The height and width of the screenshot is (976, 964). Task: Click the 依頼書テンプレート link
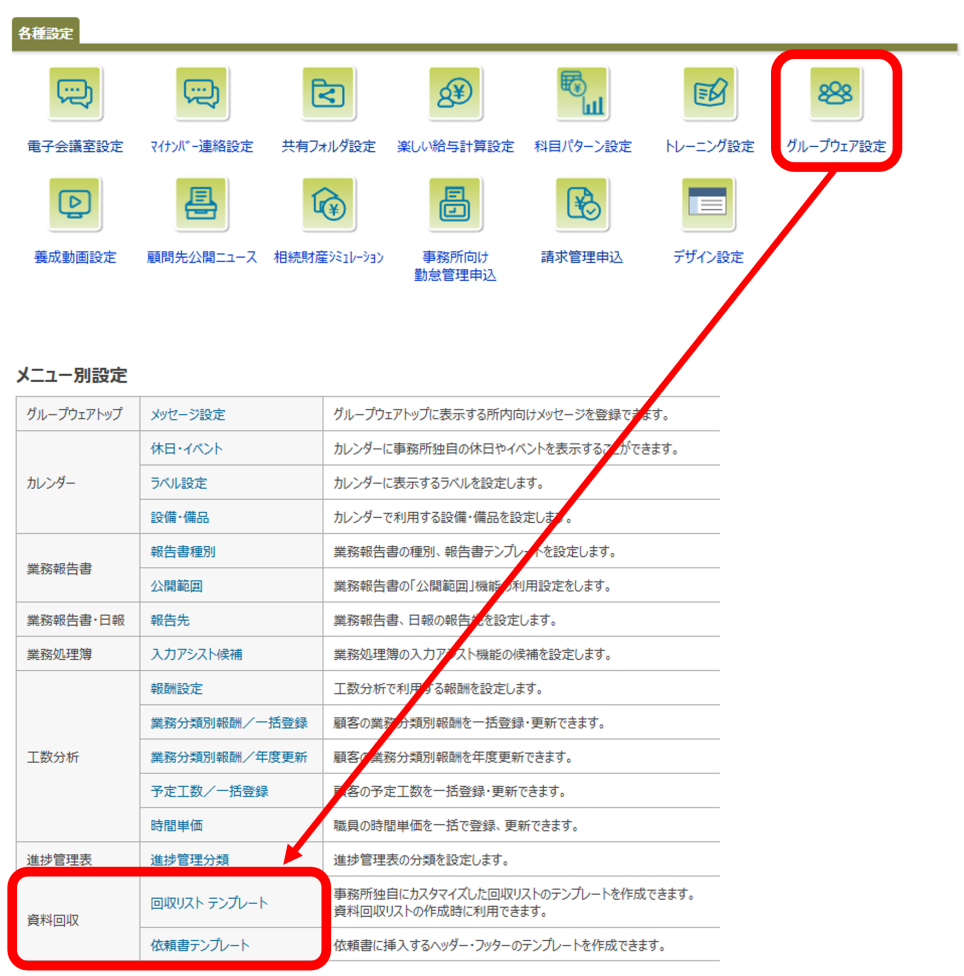[200, 945]
